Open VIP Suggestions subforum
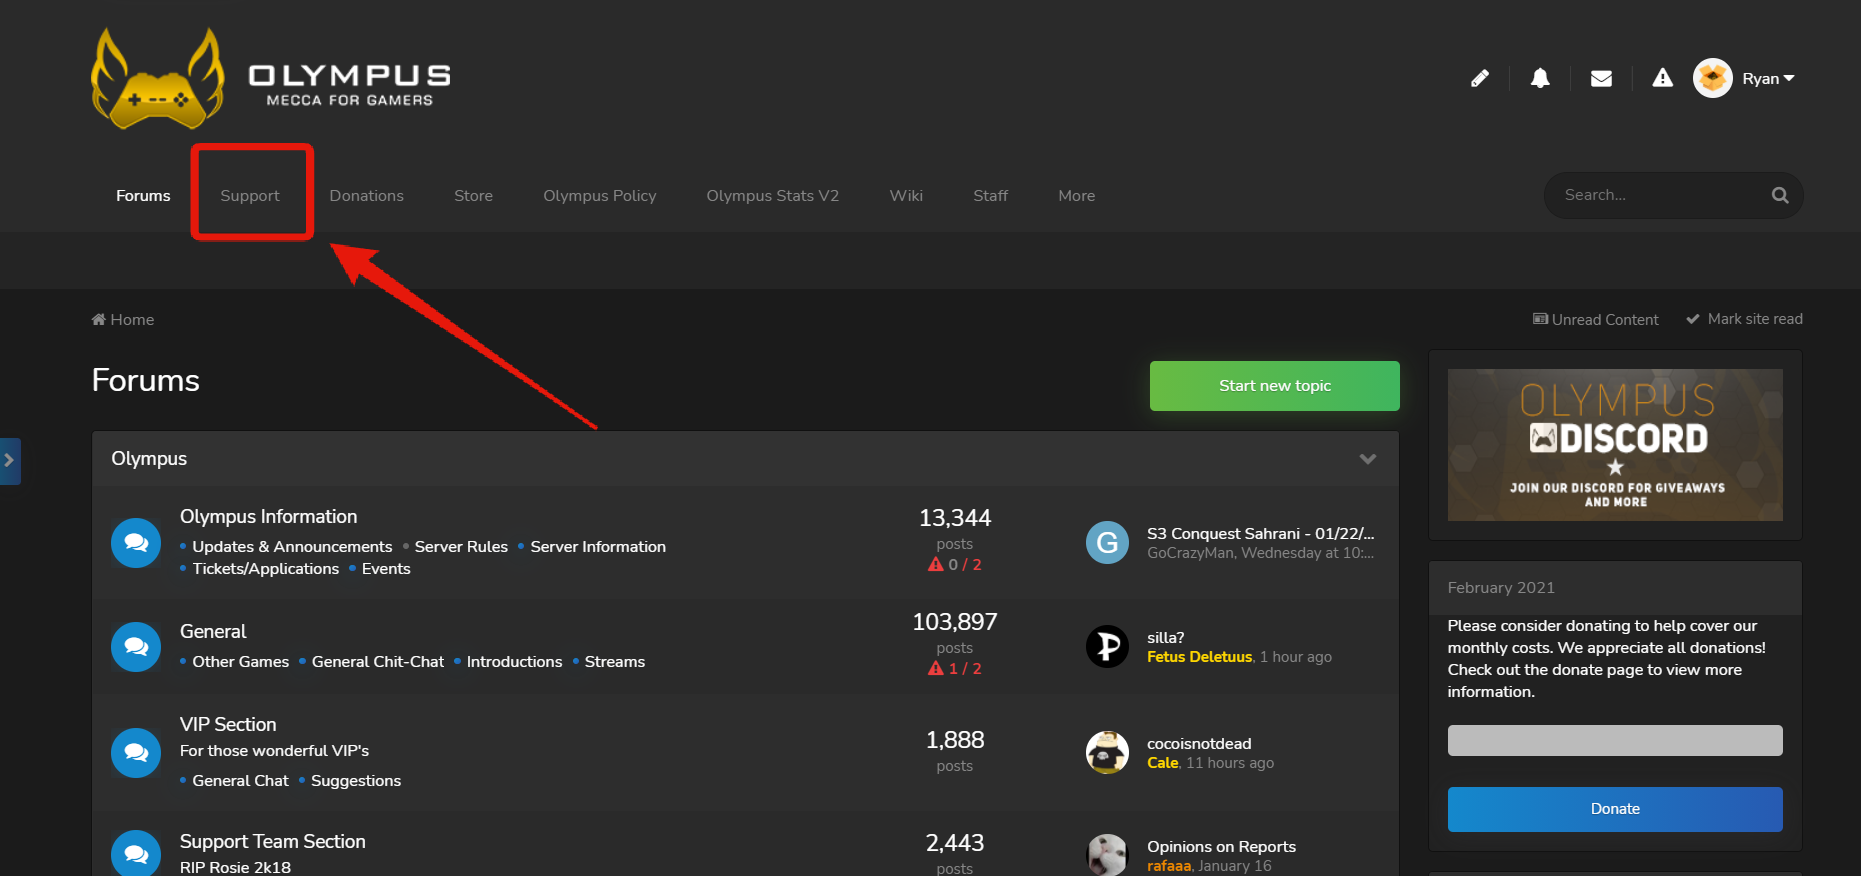 point(356,781)
